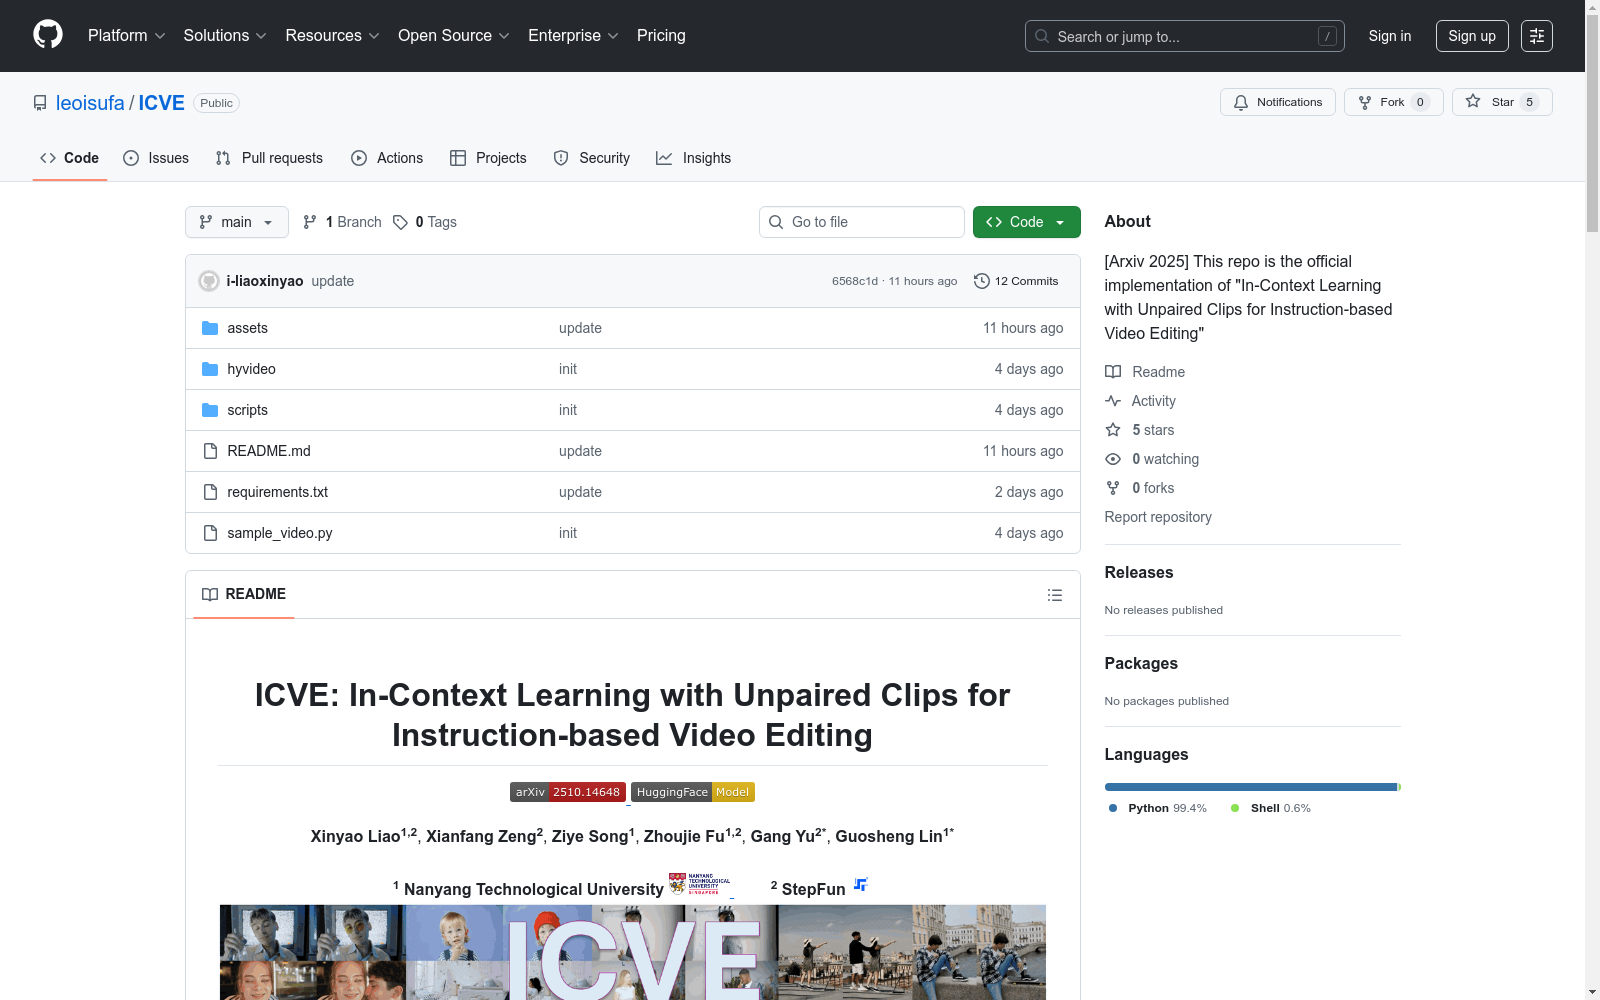Open the arXiv 2510.14648 badge

(568, 792)
